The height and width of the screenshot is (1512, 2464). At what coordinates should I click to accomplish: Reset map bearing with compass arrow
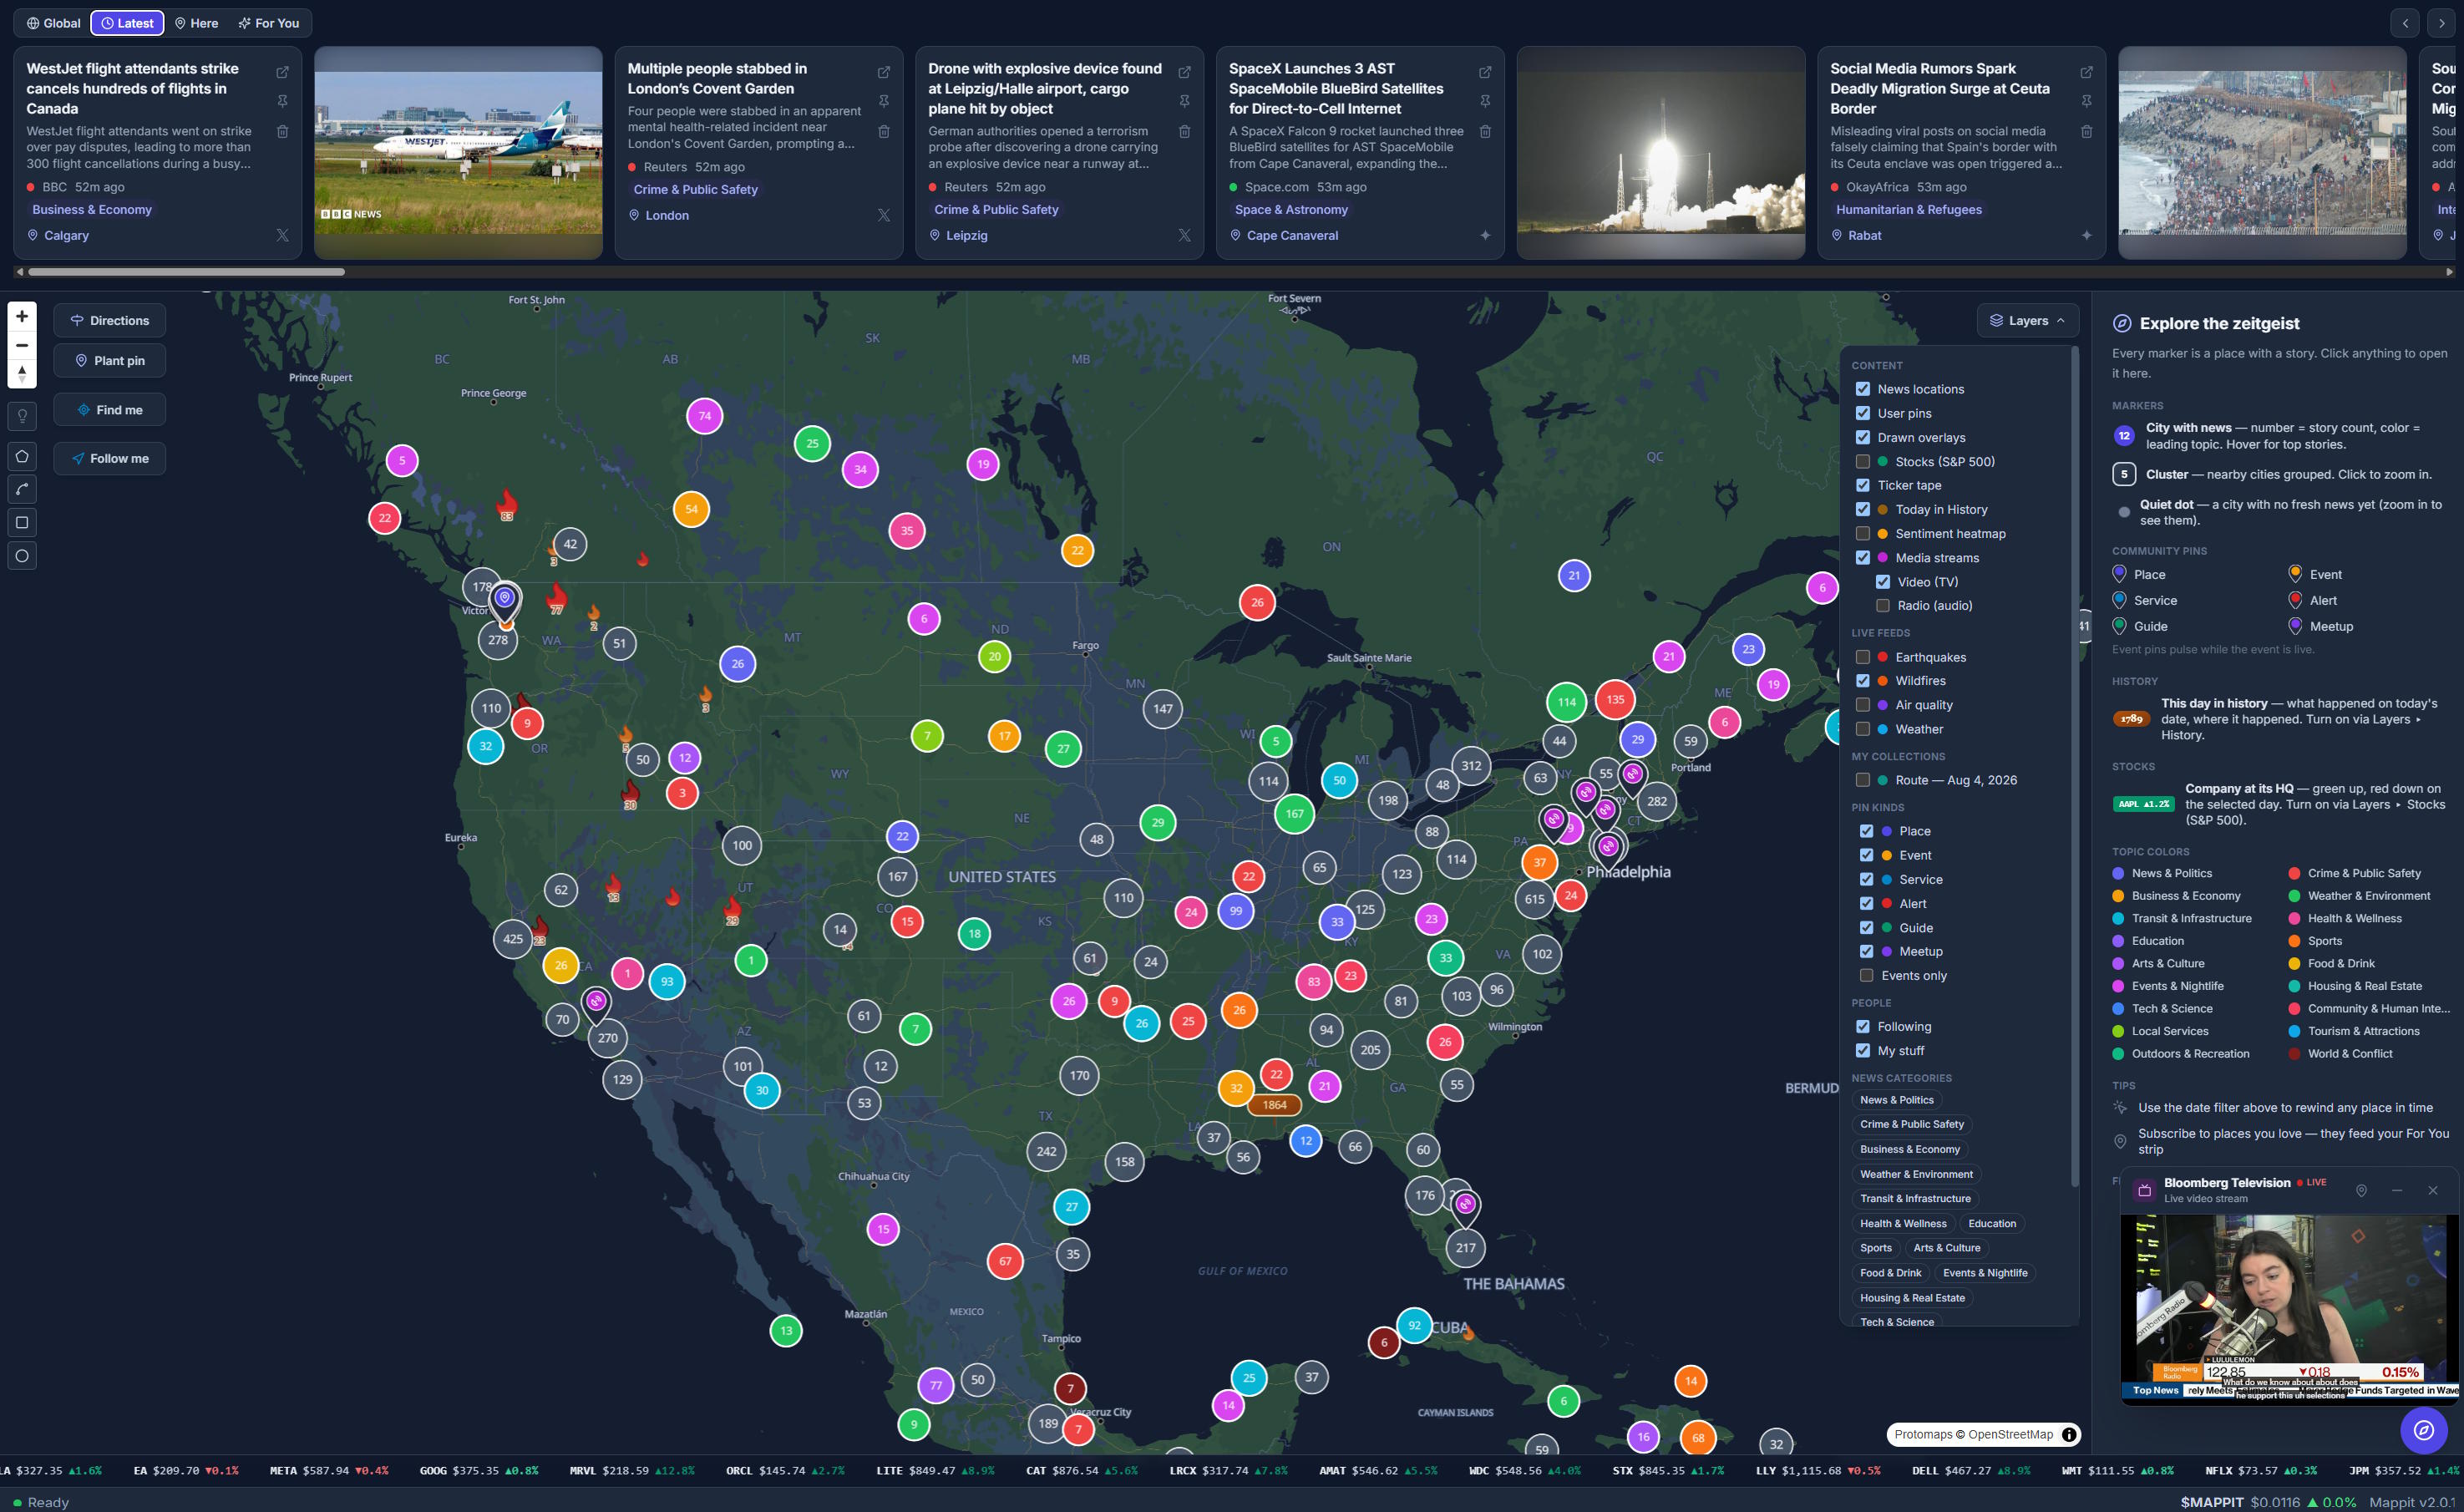(22, 374)
